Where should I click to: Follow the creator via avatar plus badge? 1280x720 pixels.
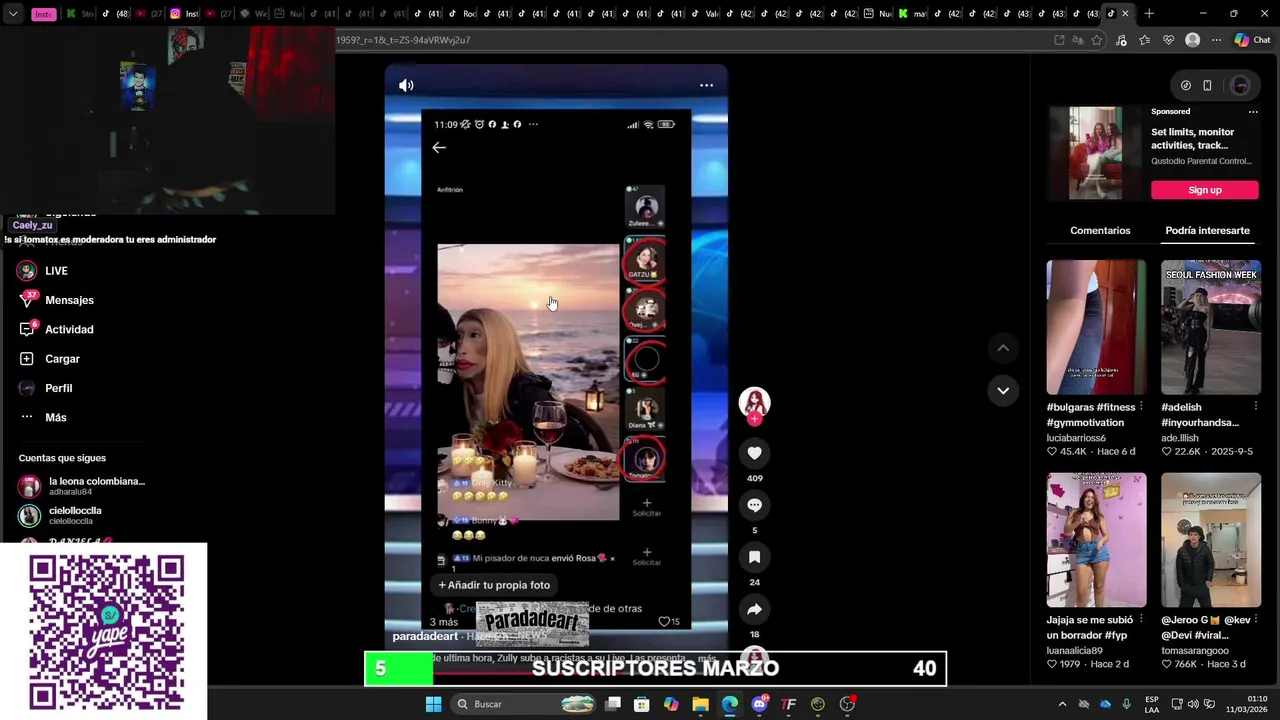pyautogui.click(x=754, y=420)
